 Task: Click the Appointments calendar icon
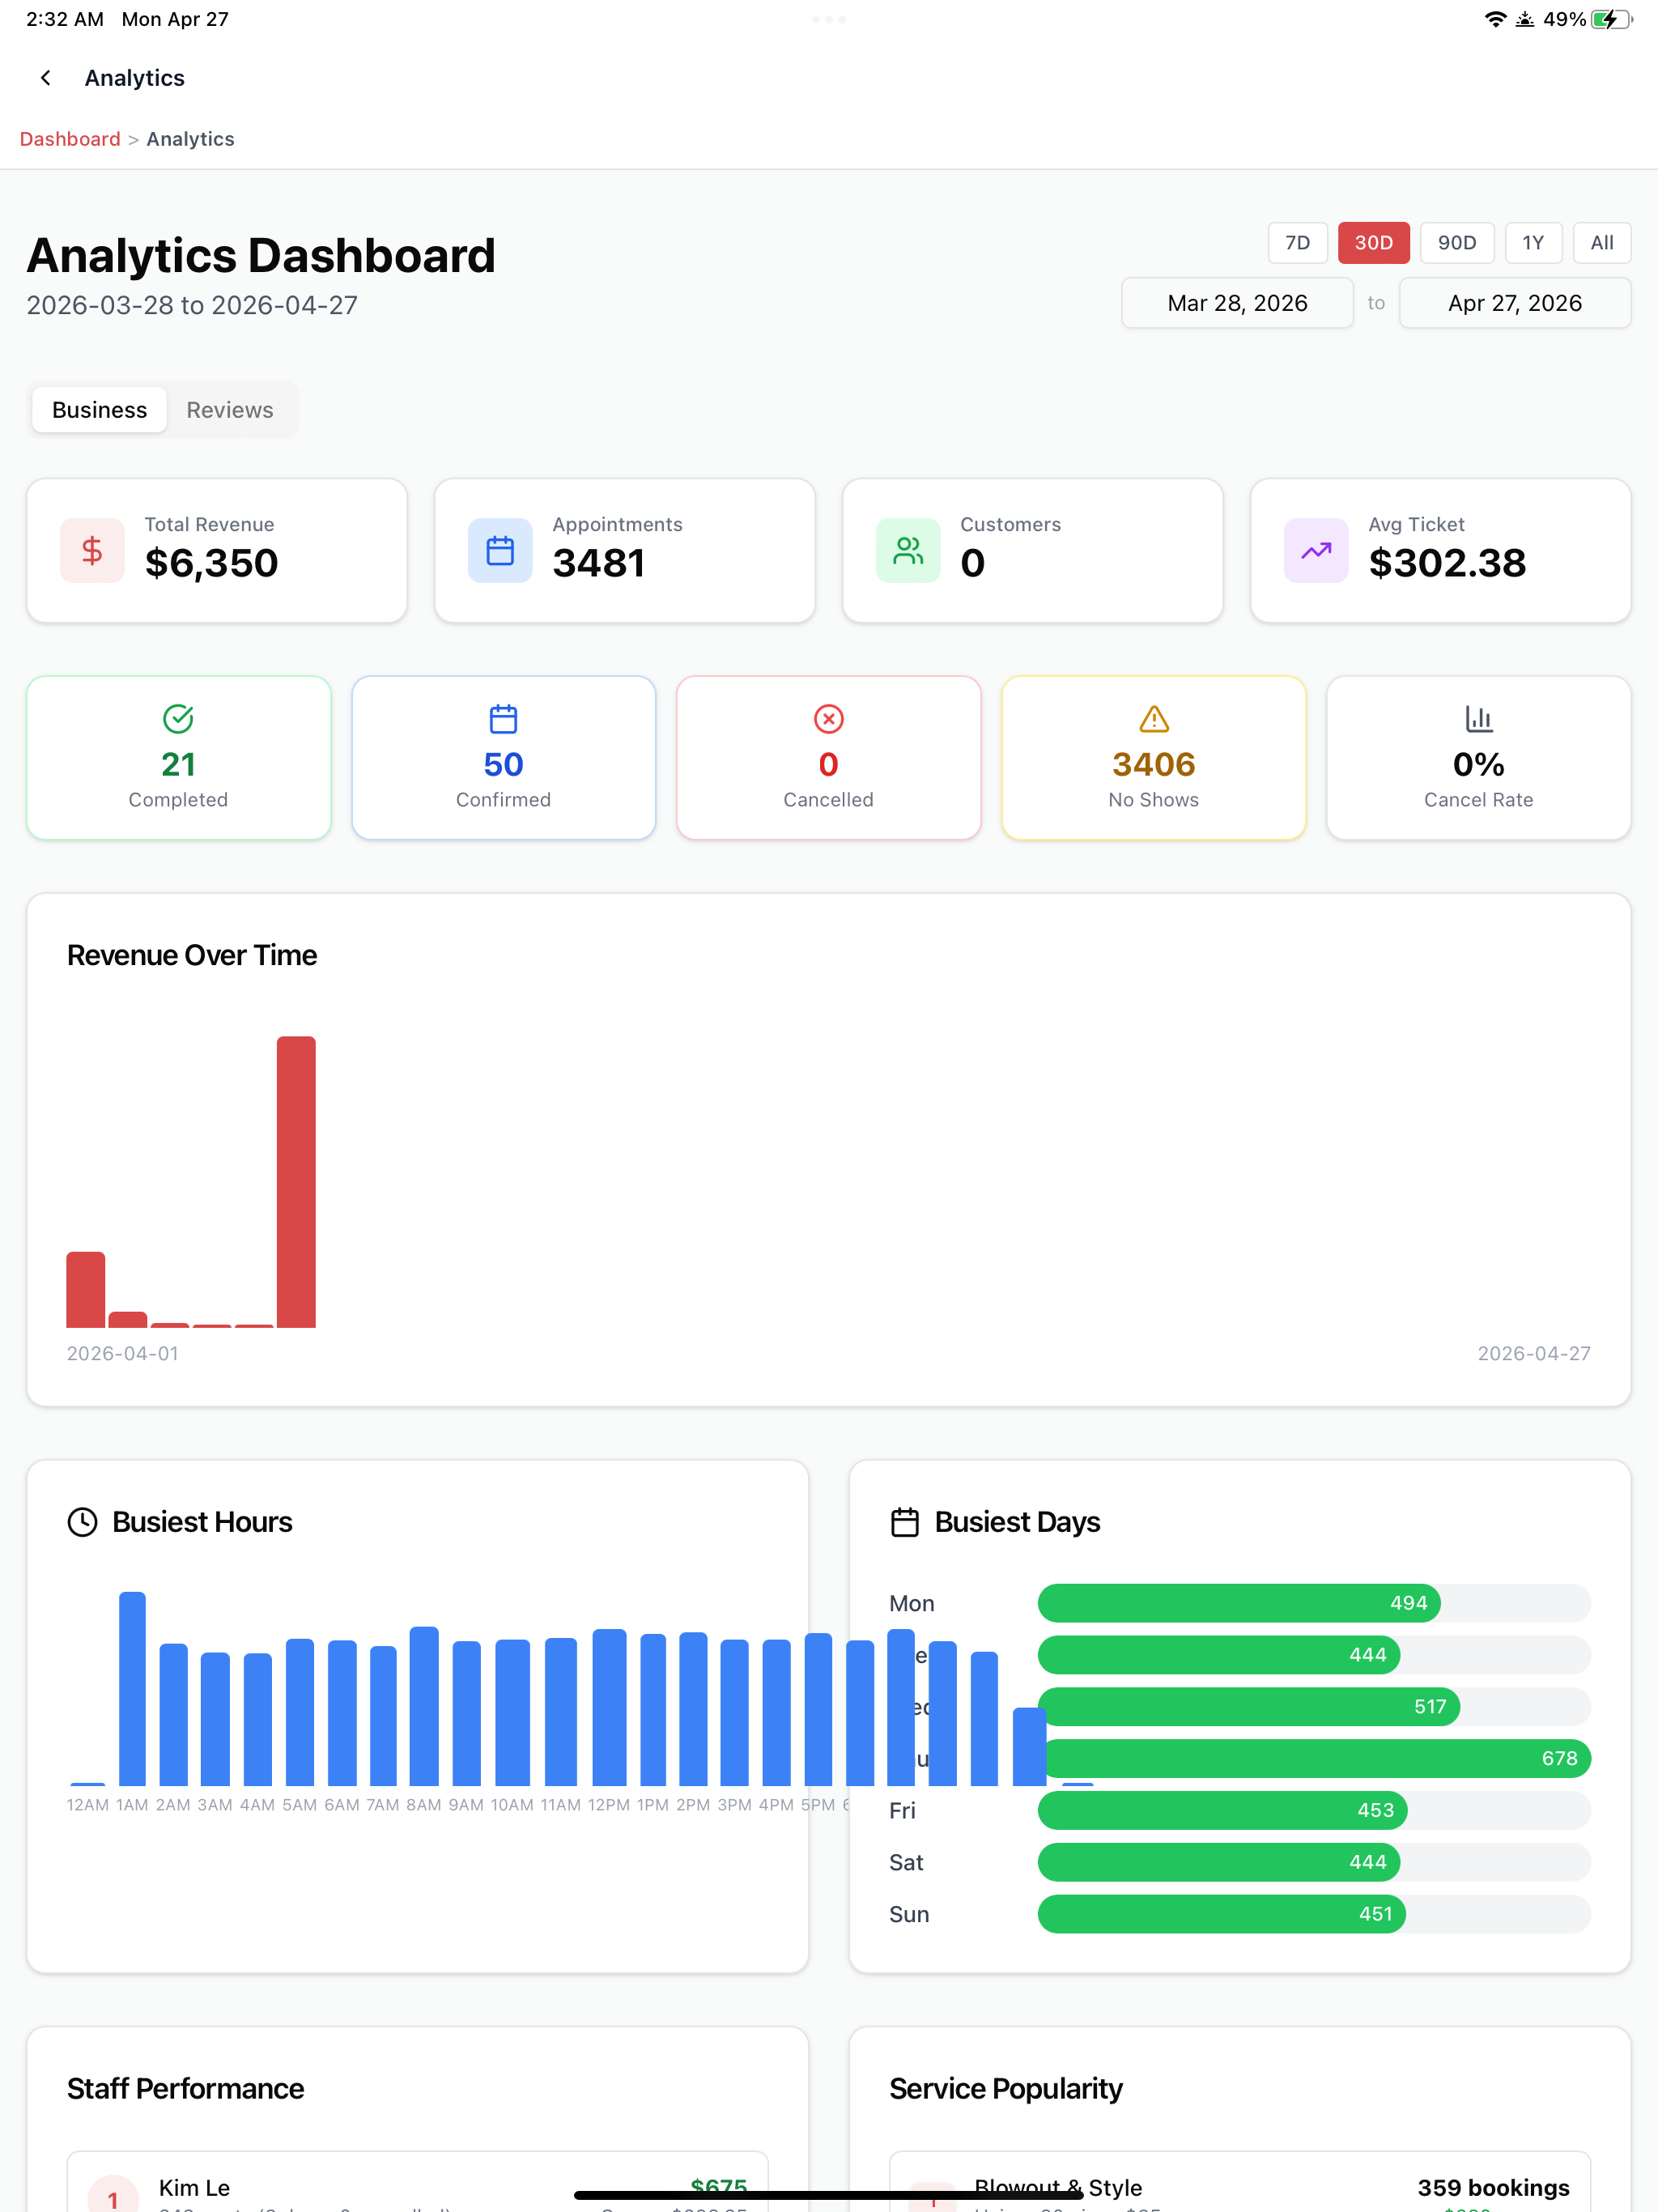pyautogui.click(x=500, y=550)
